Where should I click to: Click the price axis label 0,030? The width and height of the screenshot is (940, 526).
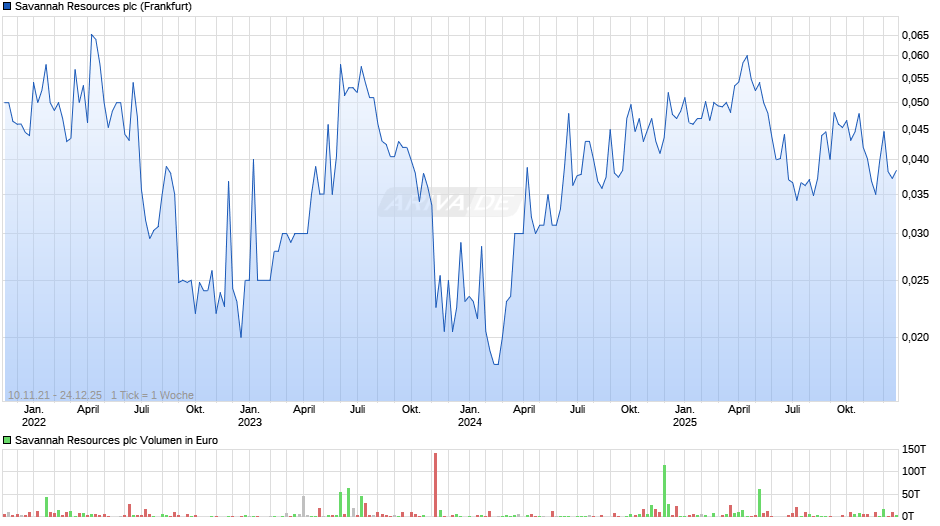pos(915,233)
